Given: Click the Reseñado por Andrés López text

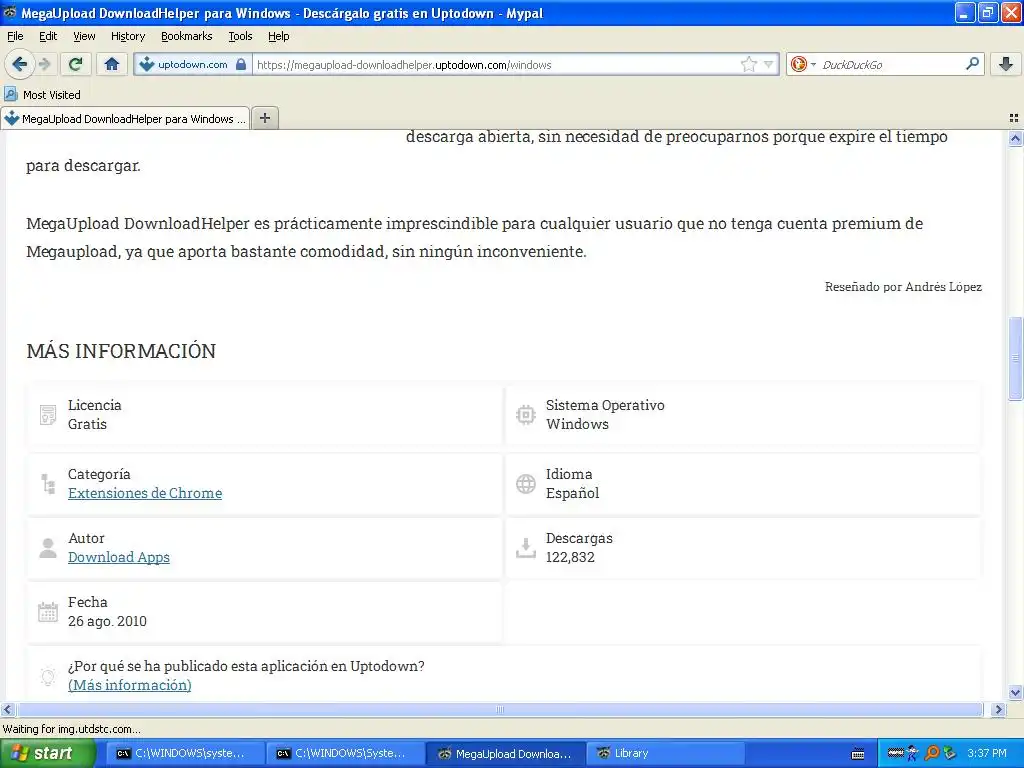Looking at the screenshot, I should pos(903,287).
